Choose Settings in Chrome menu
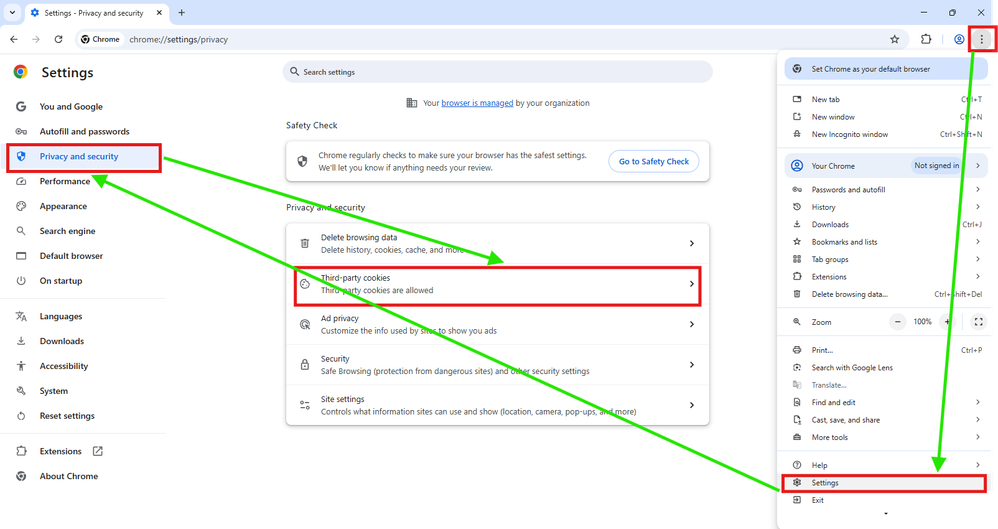This screenshot has height=529, width=998. (886, 483)
